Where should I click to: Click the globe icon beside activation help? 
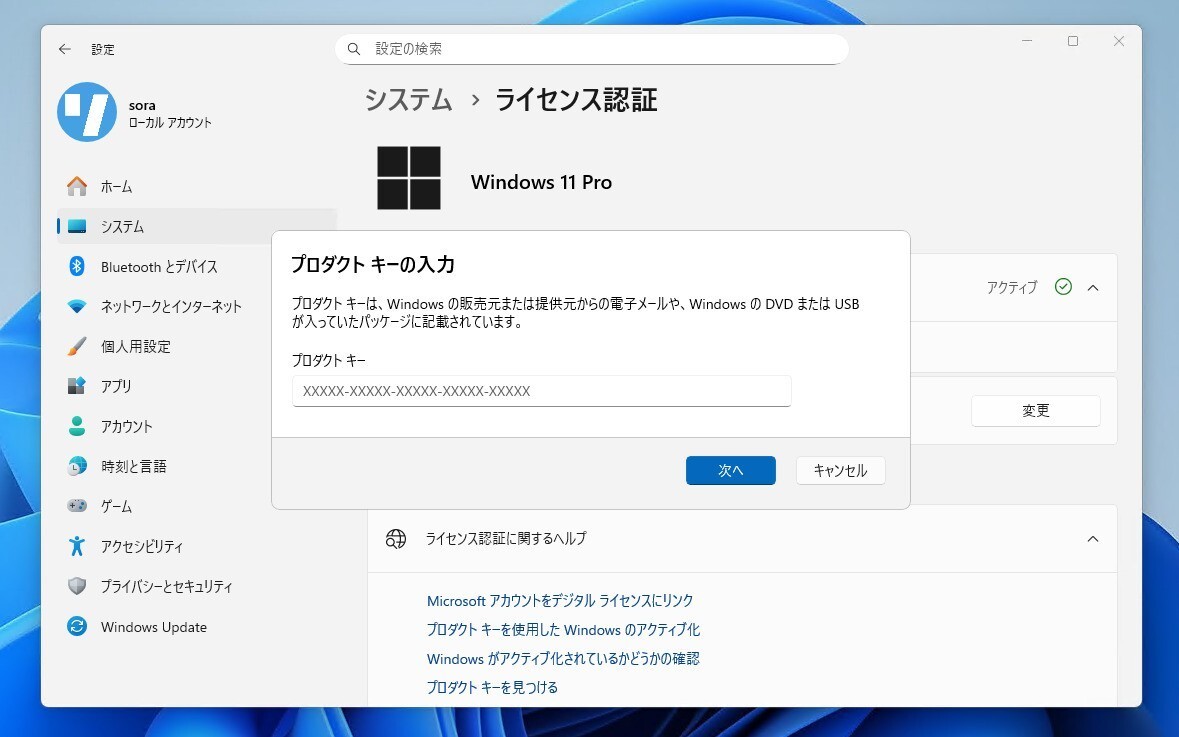[x=396, y=538]
